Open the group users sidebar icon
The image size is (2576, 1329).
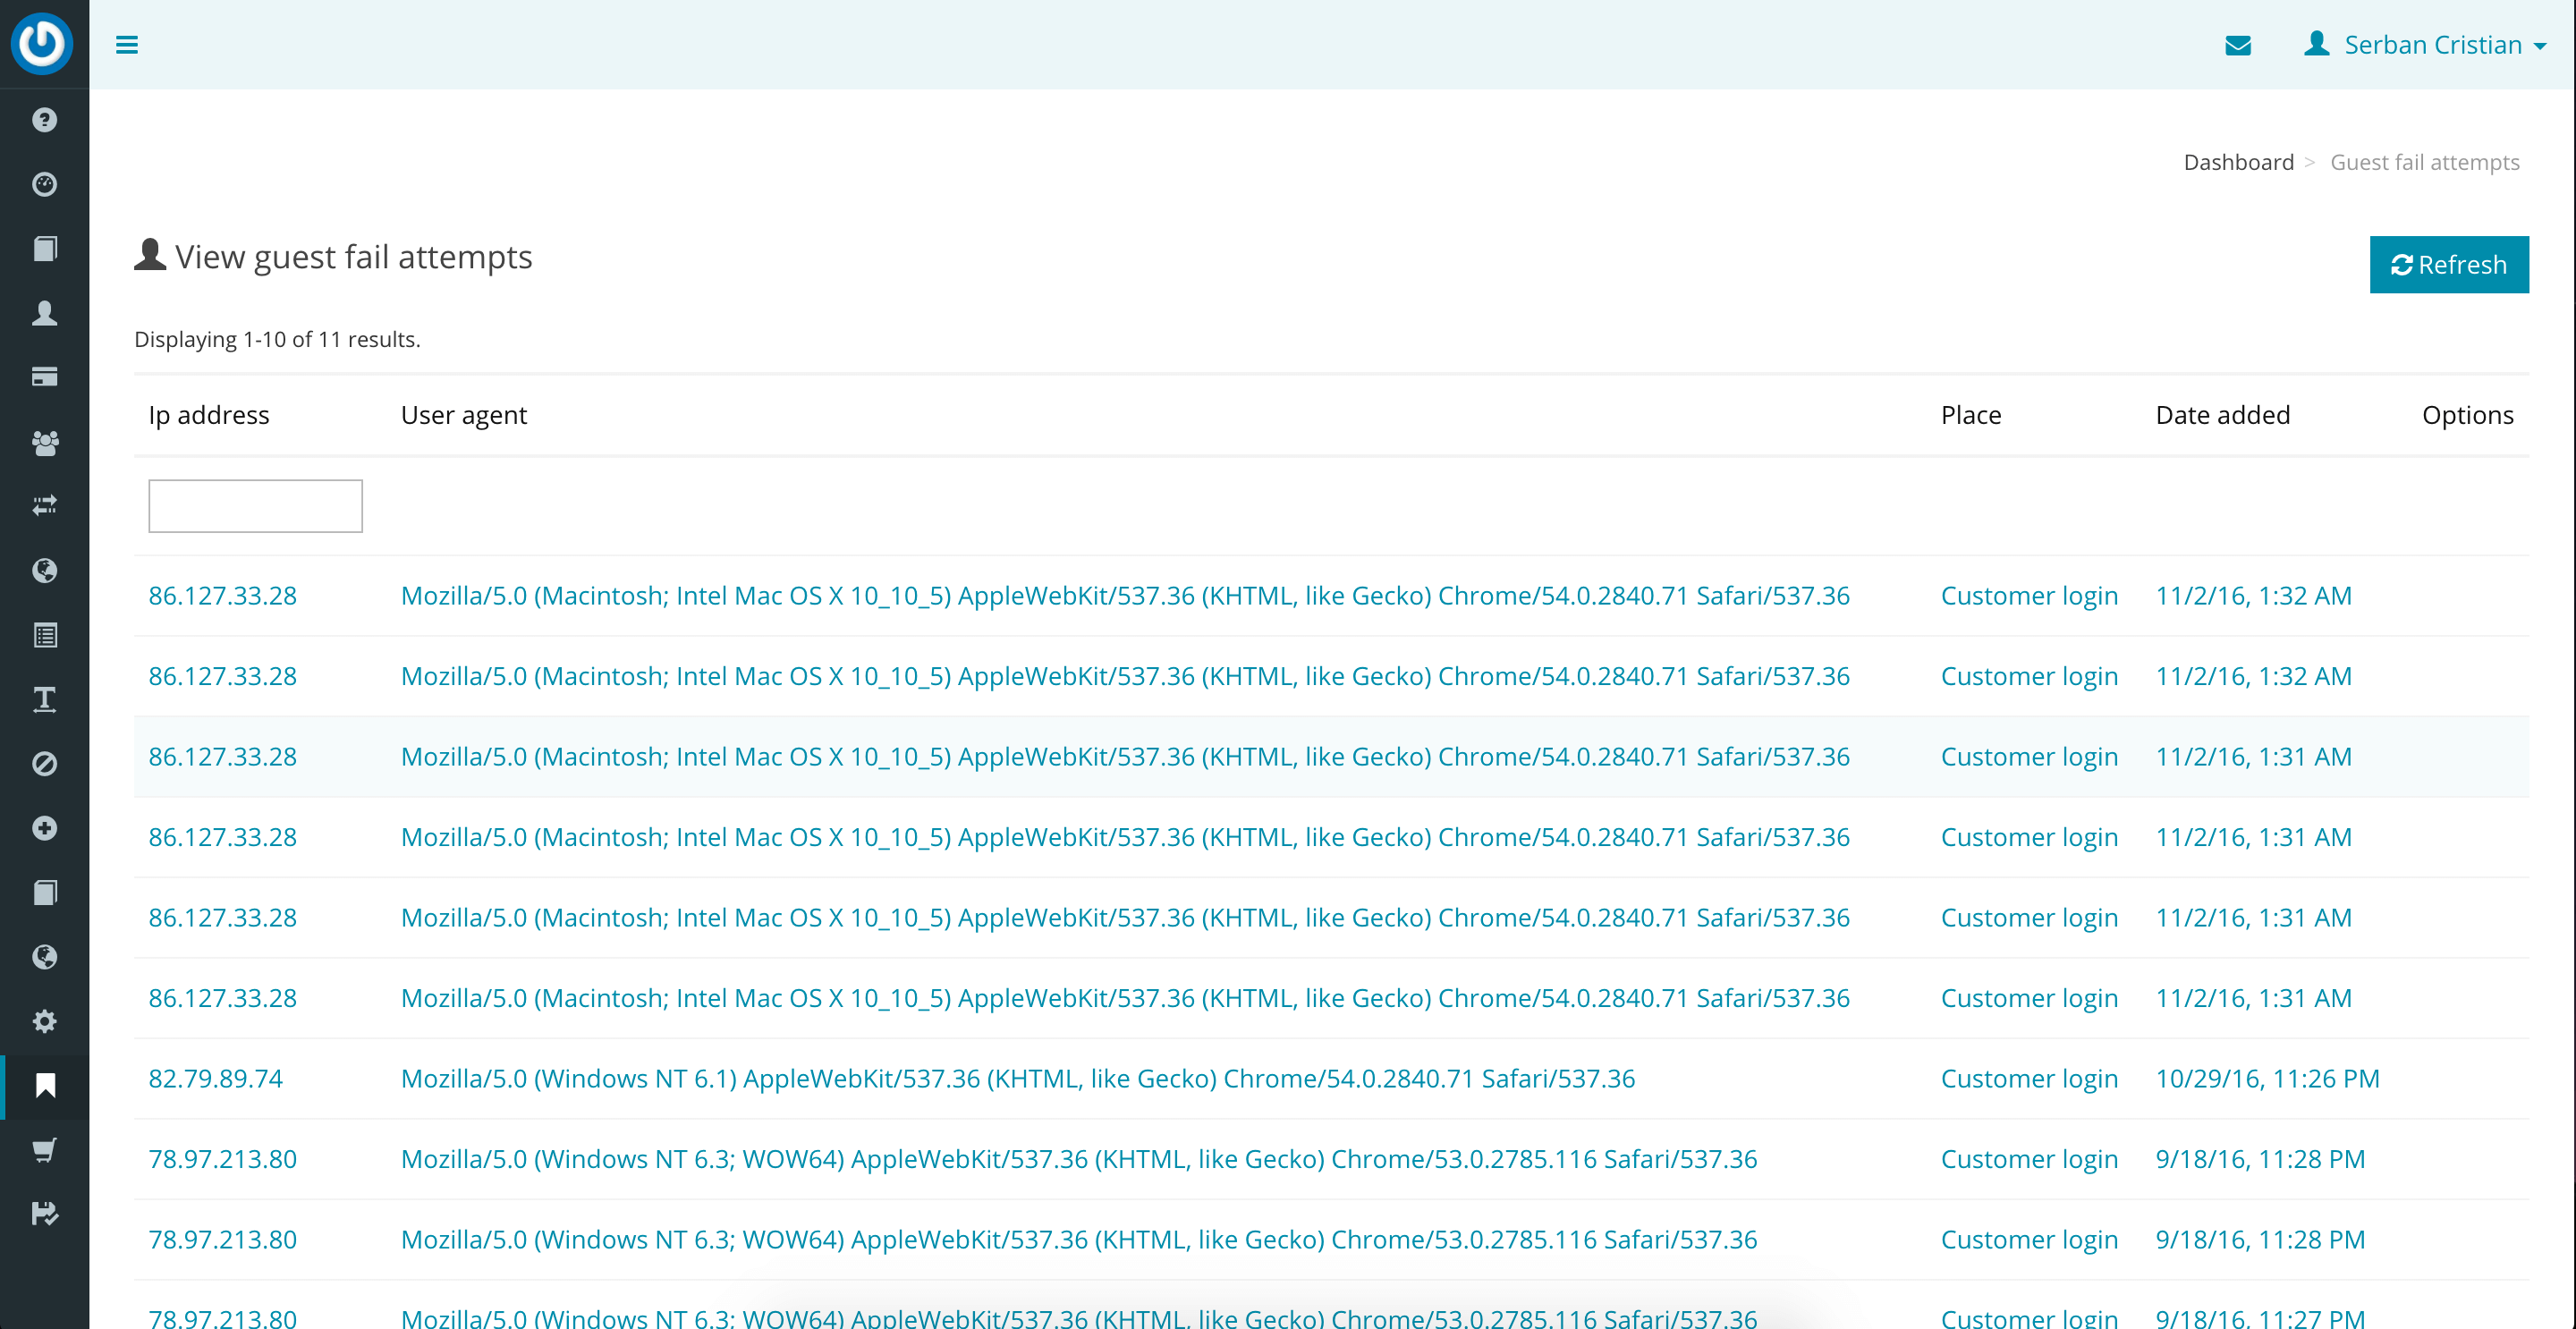click(x=44, y=442)
